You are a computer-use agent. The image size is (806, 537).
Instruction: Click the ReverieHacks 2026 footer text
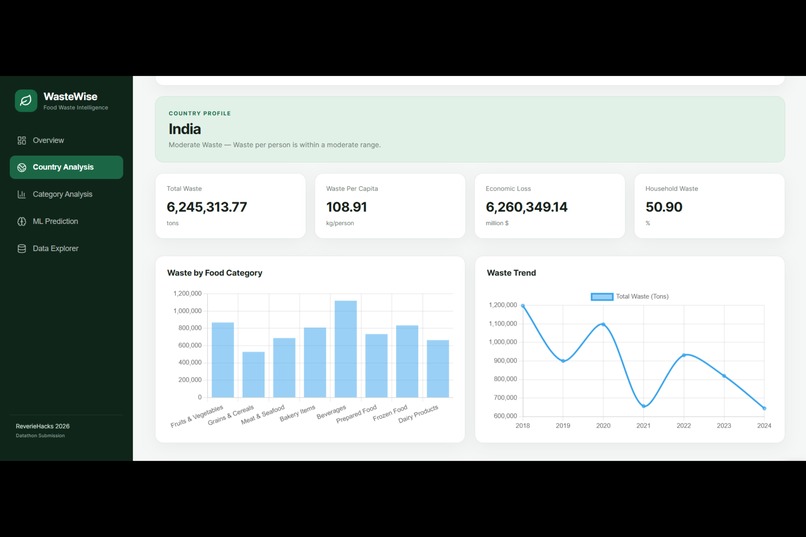43,427
